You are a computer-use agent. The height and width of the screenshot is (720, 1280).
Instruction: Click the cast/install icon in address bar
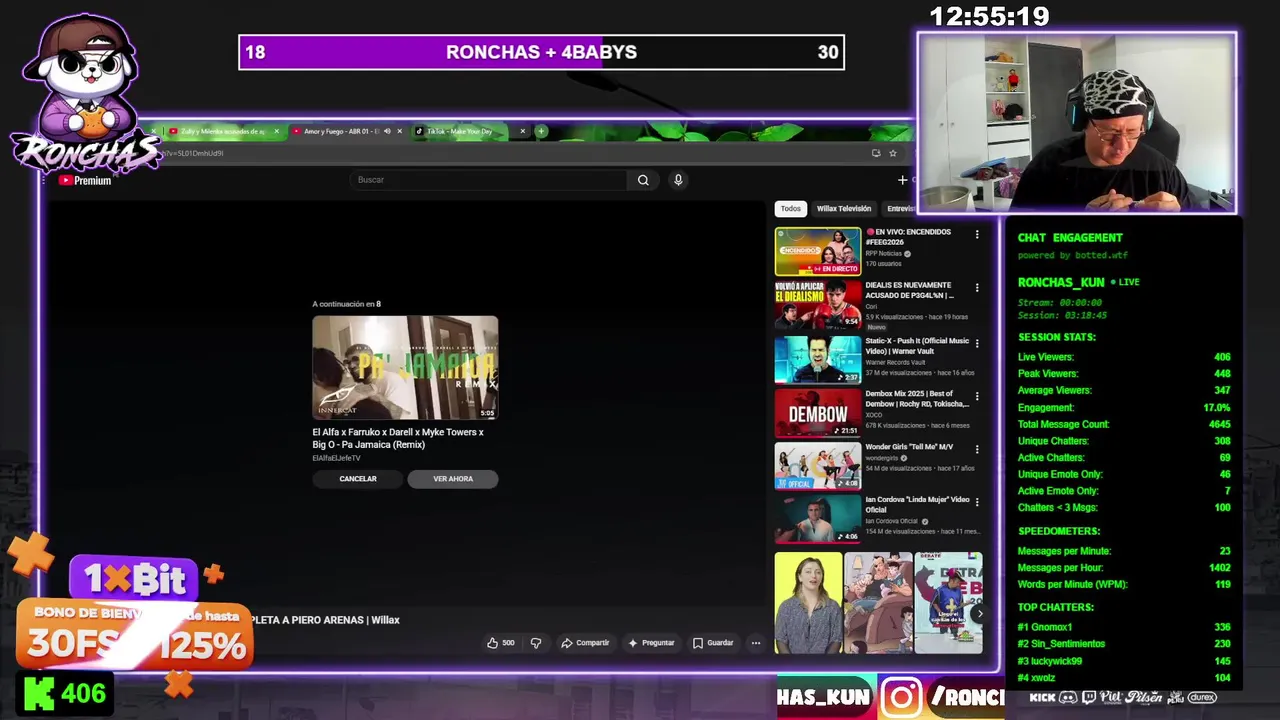click(876, 153)
